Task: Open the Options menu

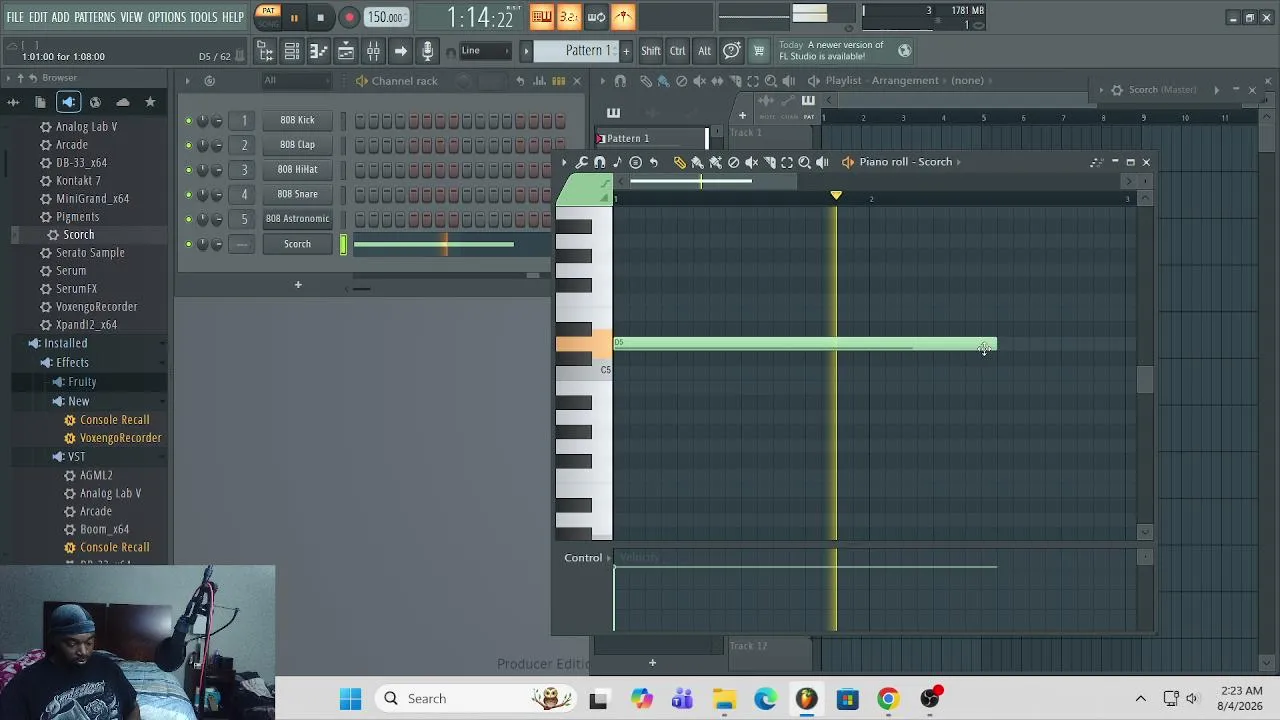Action: 167,17
